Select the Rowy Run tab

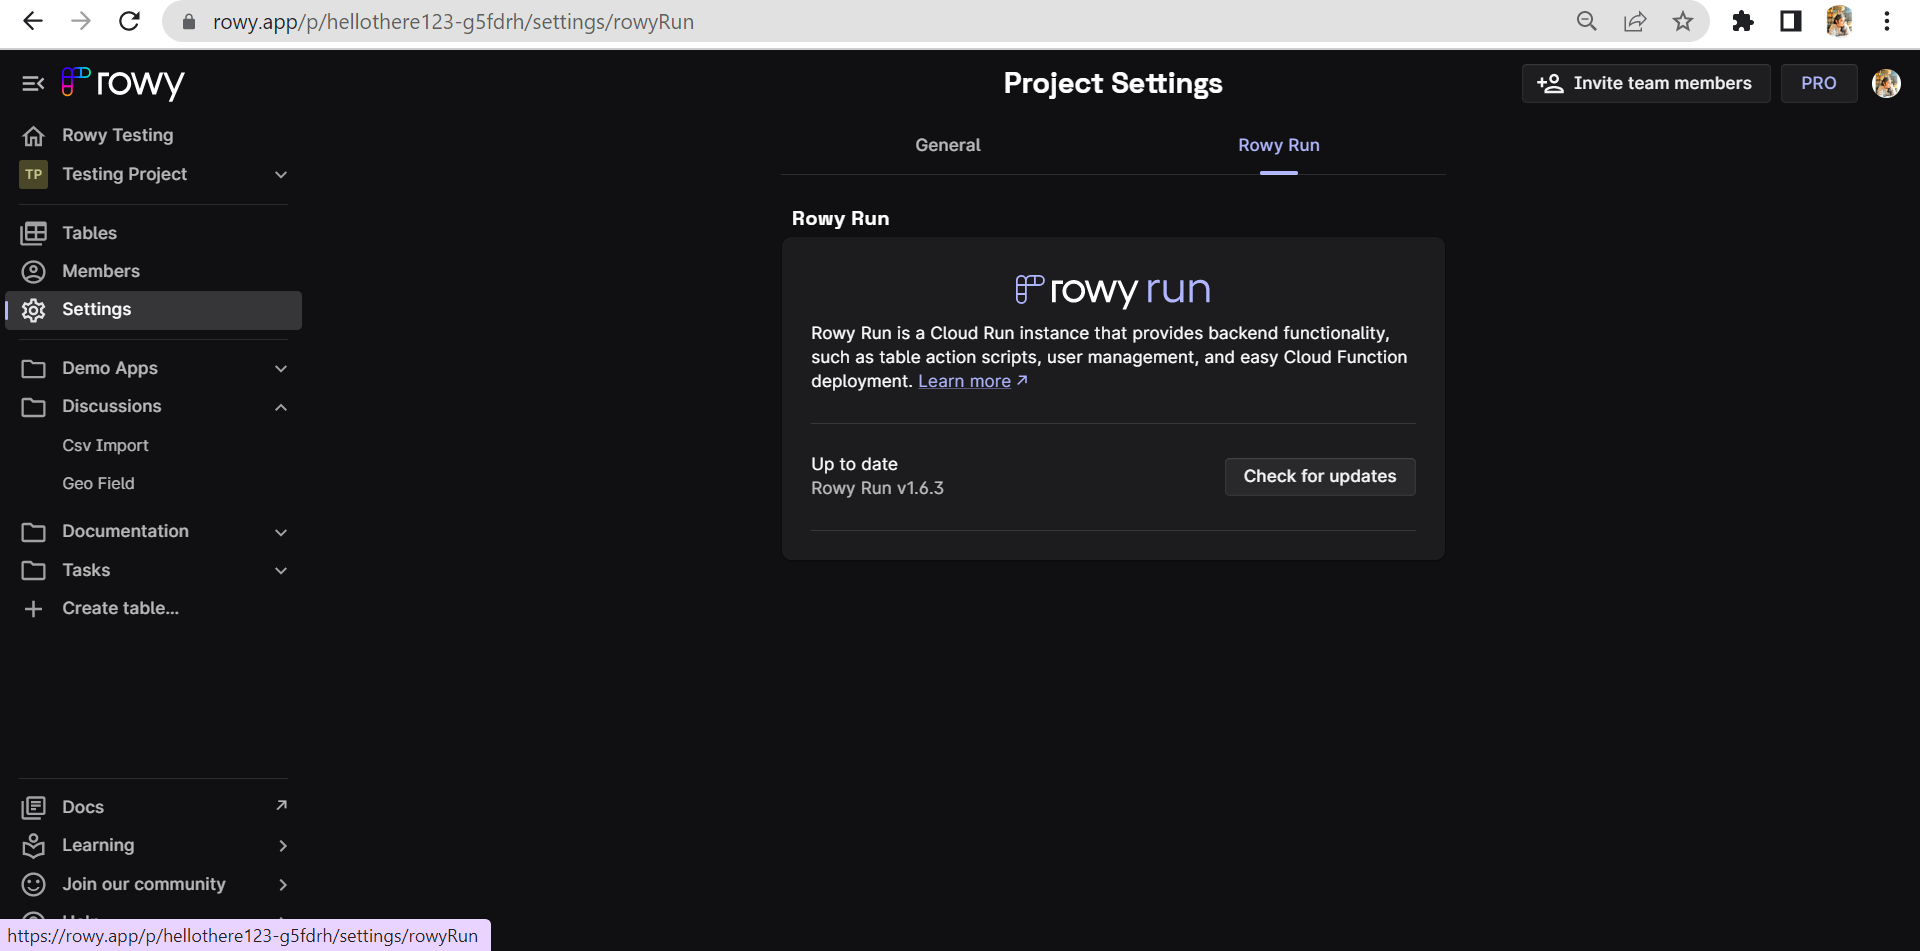click(1278, 145)
